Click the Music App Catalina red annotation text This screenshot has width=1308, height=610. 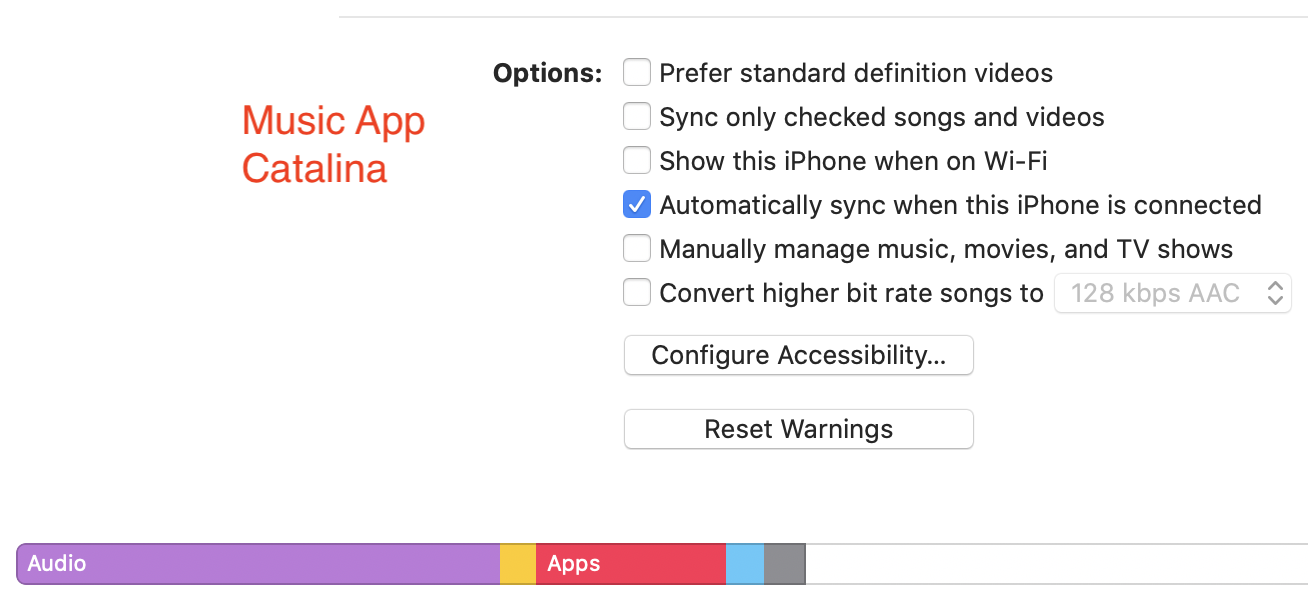[333, 144]
